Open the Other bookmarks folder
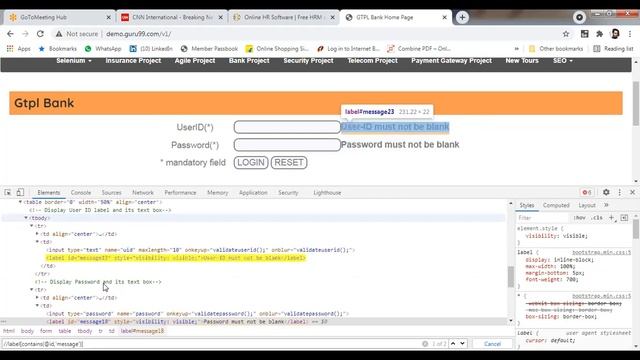 pos(556,49)
